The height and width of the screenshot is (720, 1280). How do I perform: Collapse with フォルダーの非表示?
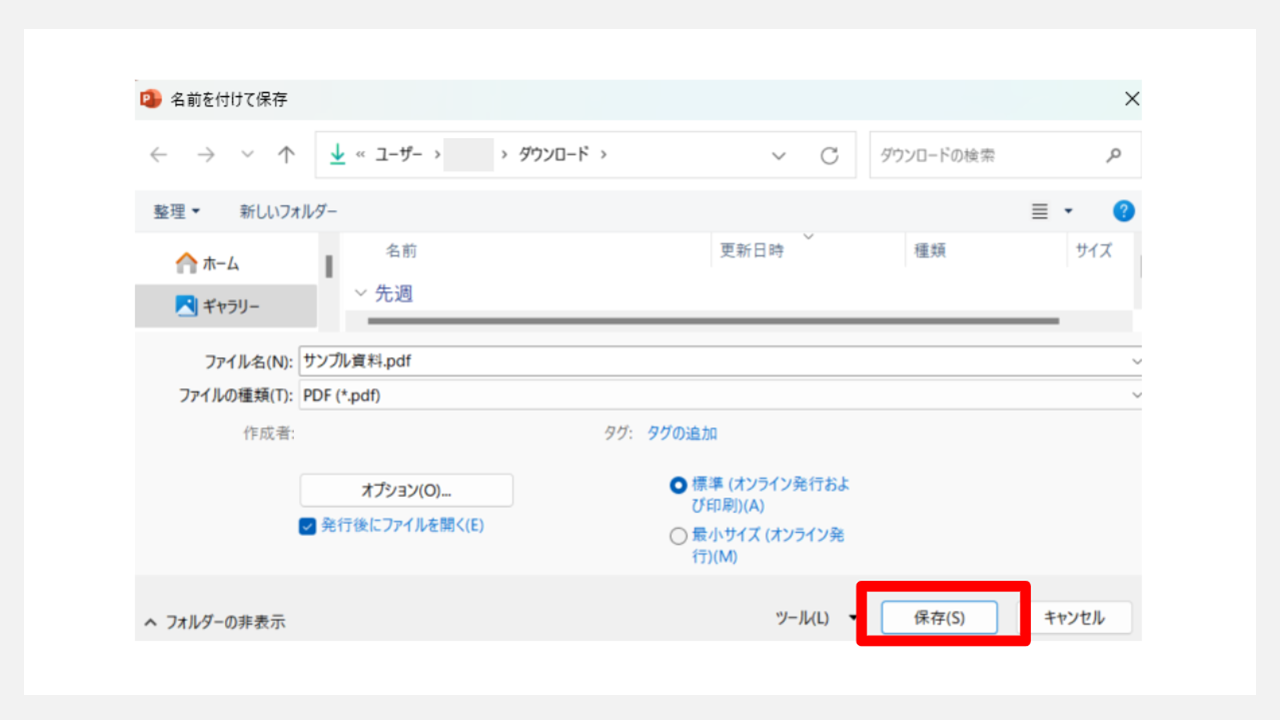215,622
